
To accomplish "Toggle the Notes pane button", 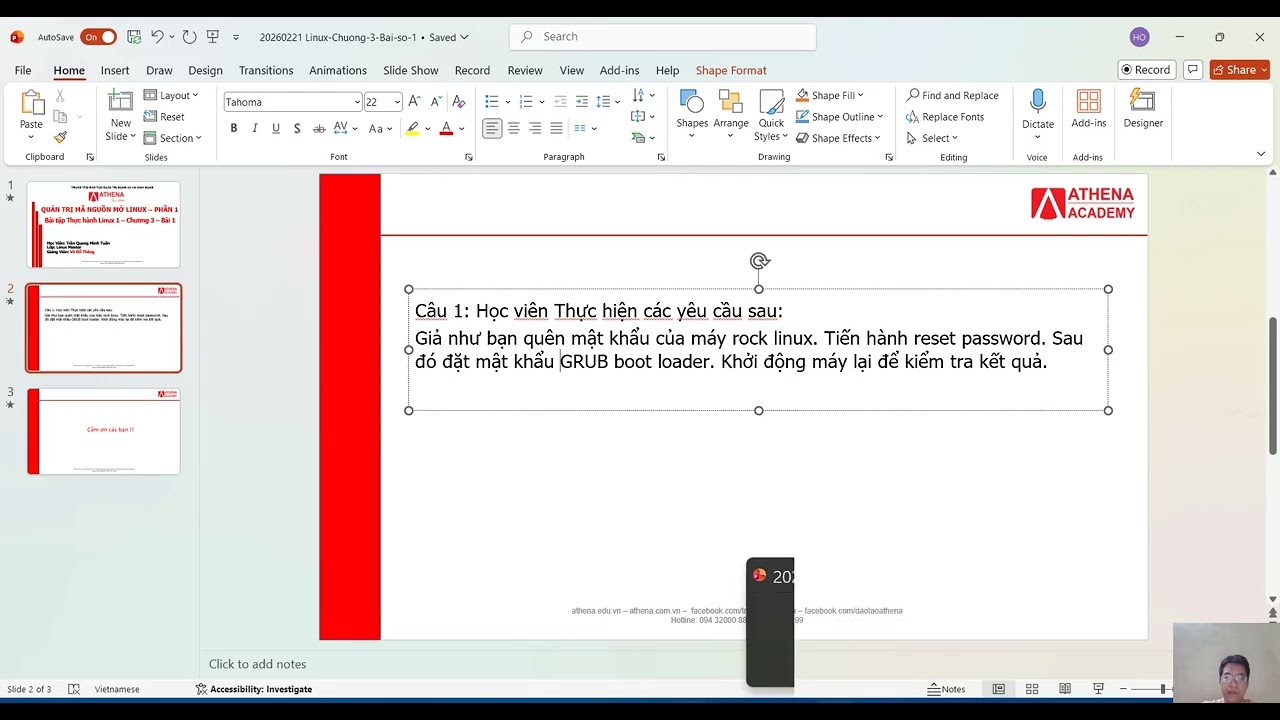I will (946, 689).
